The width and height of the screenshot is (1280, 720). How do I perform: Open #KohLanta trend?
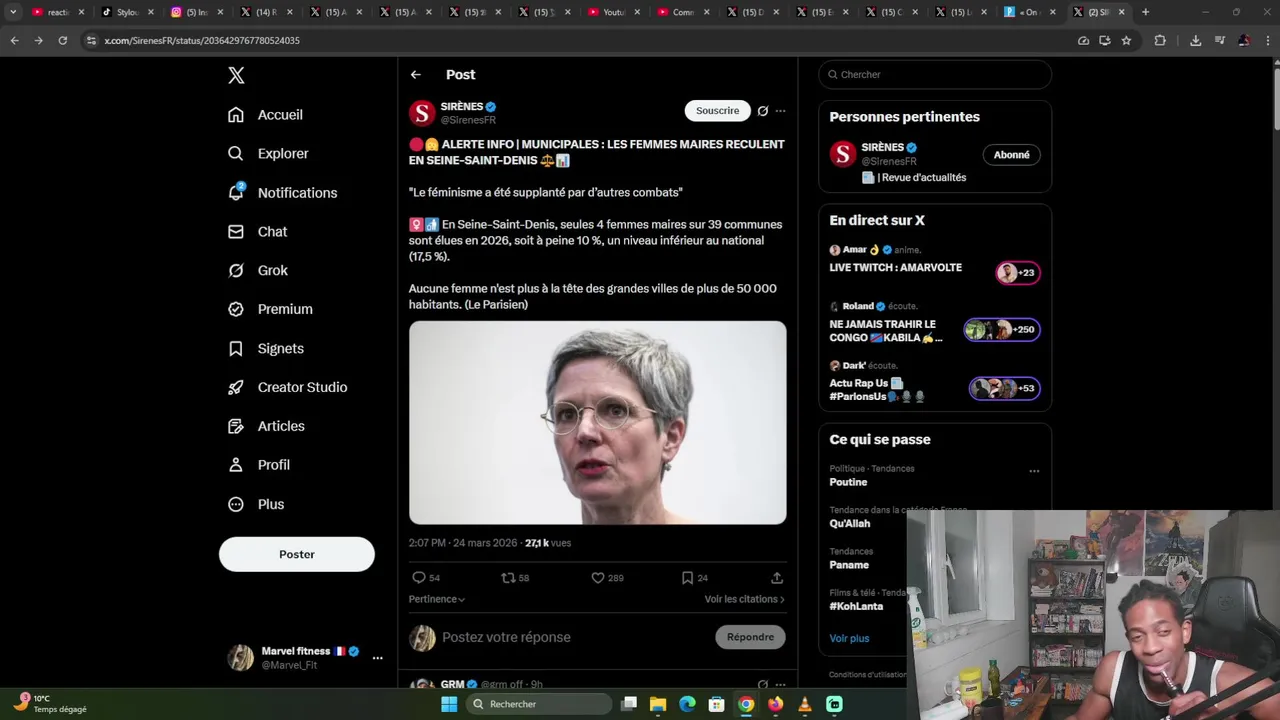point(856,606)
